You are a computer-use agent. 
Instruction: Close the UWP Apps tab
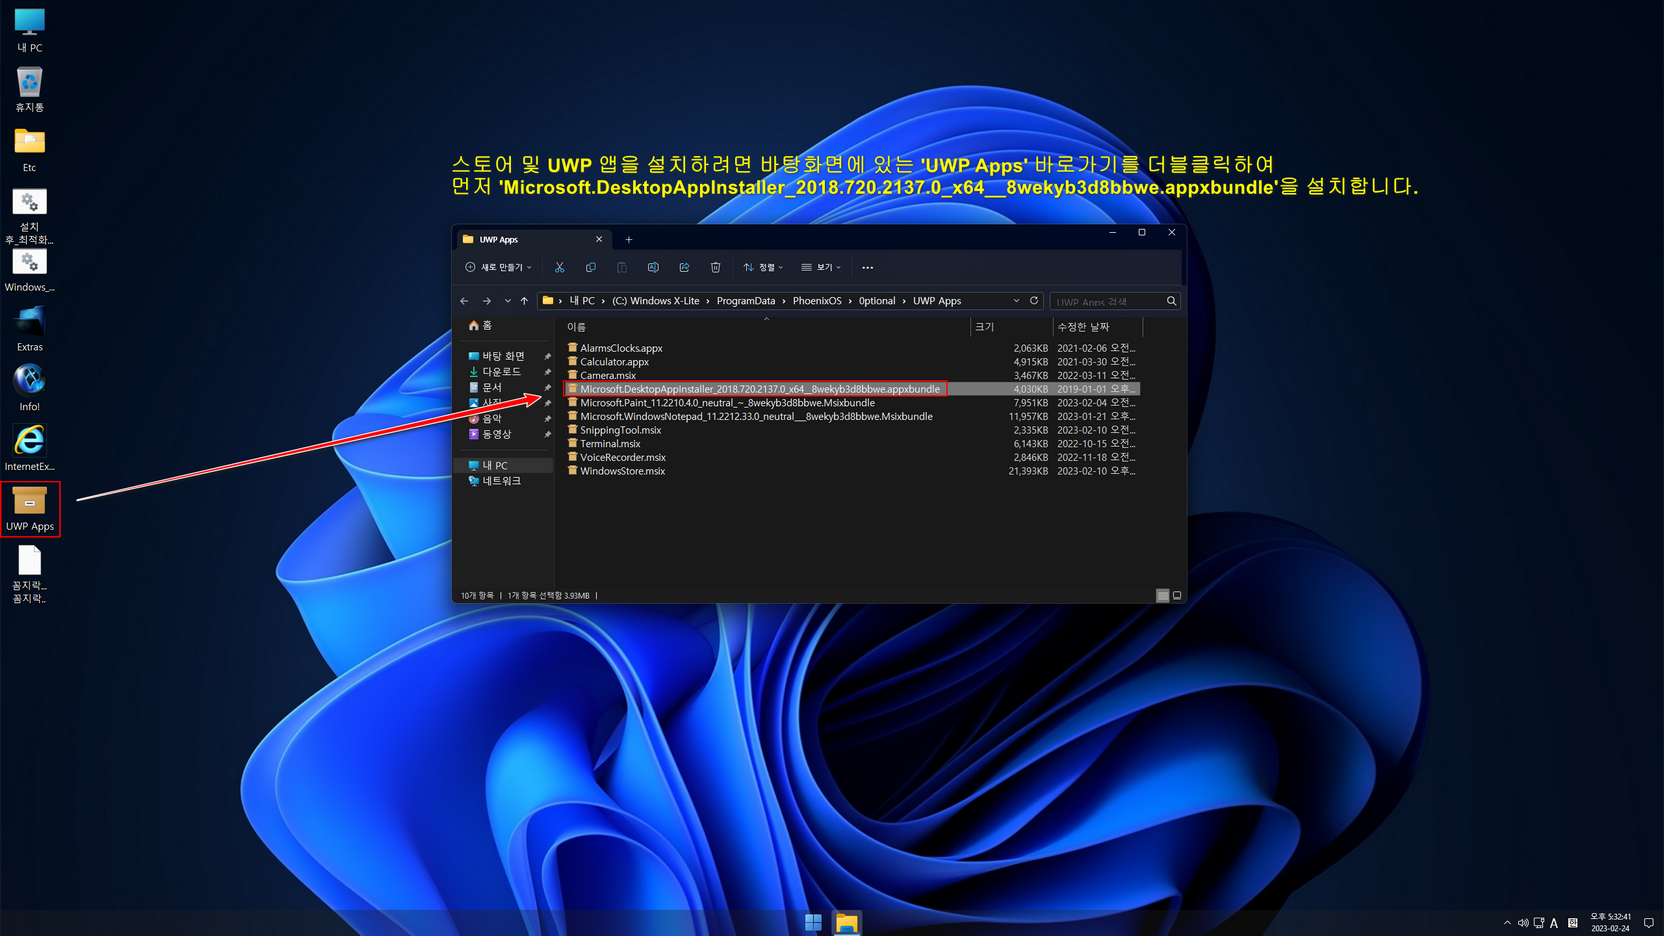pos(599,240)
